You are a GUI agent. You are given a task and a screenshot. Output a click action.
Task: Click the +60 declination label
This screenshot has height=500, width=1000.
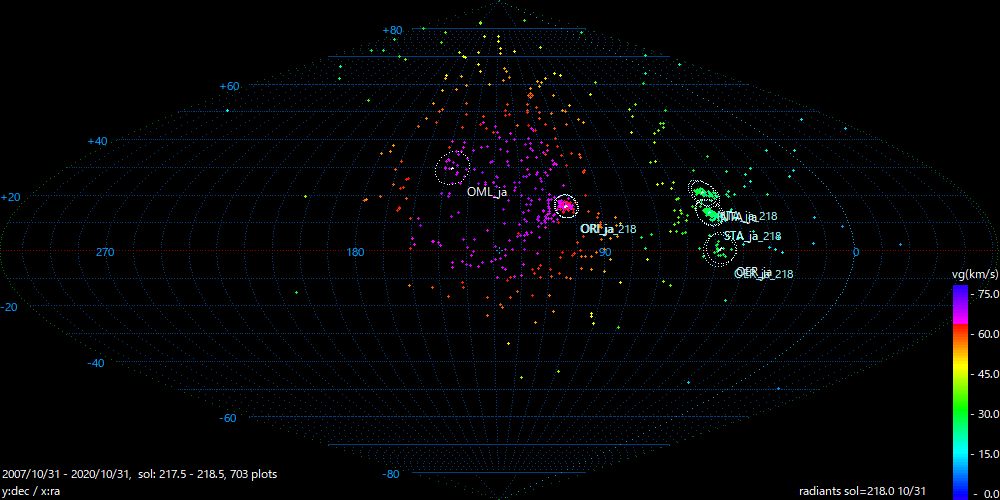coord(230,86)
